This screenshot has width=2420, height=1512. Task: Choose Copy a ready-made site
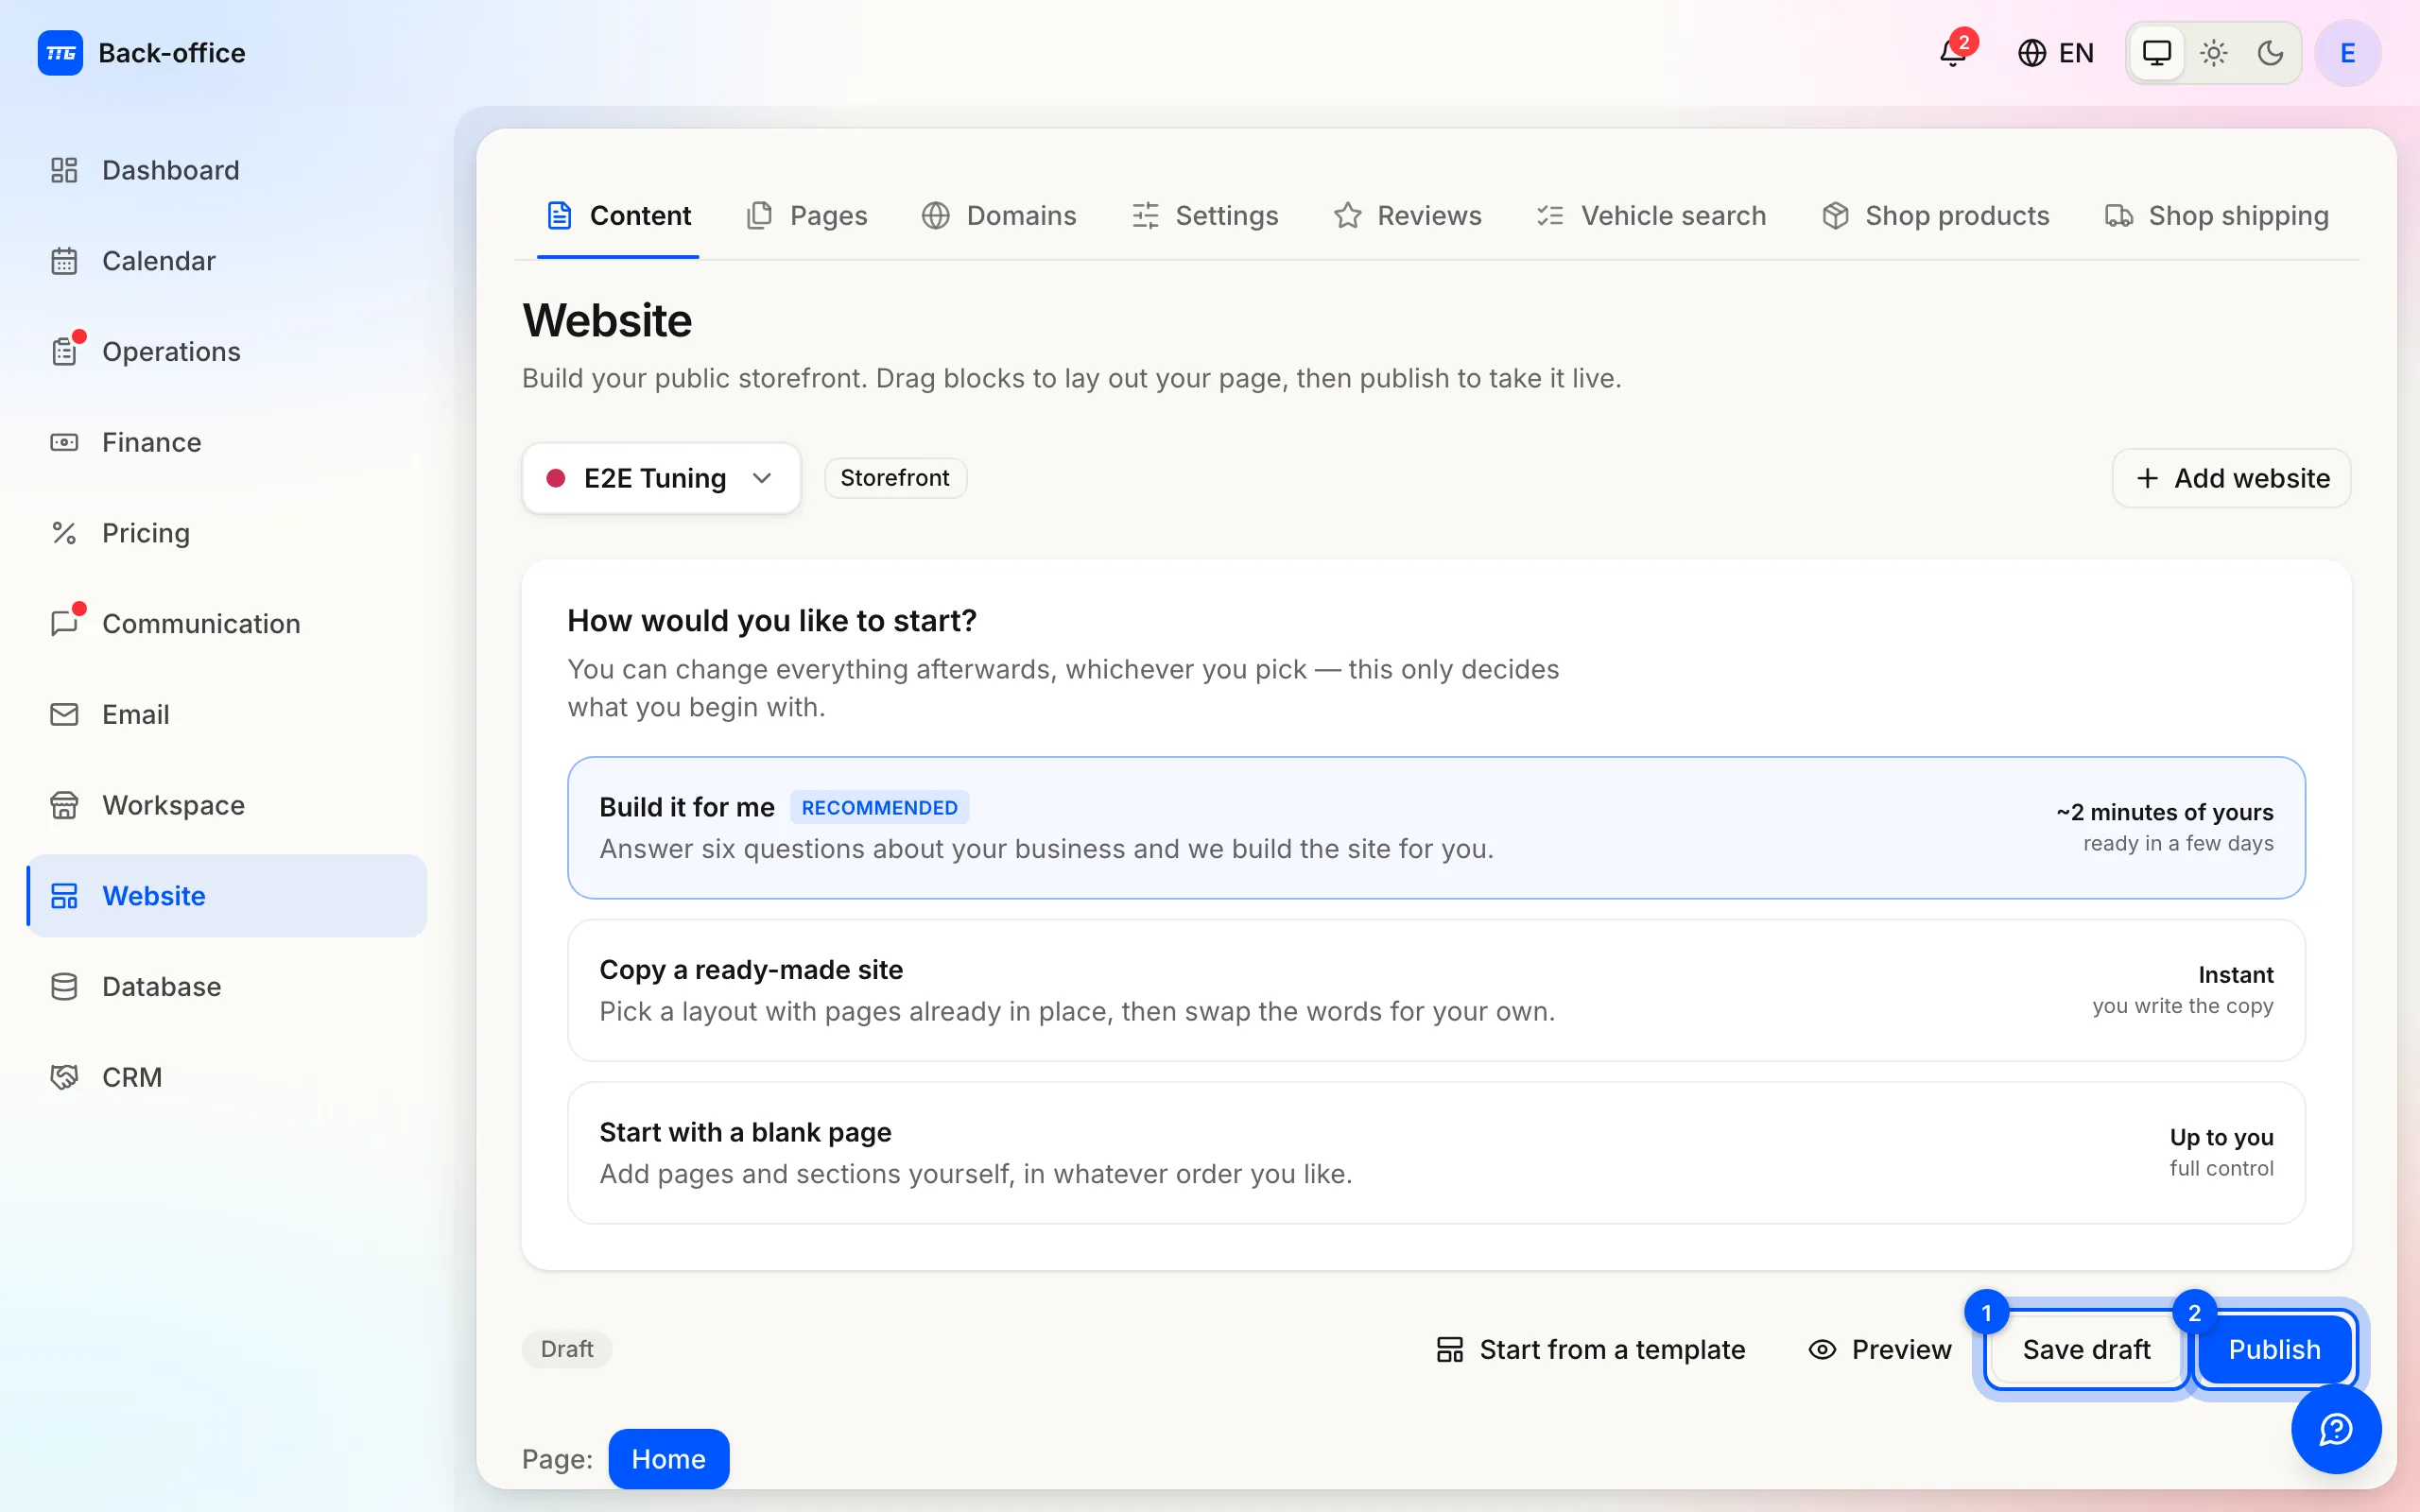coord(1436,991)
